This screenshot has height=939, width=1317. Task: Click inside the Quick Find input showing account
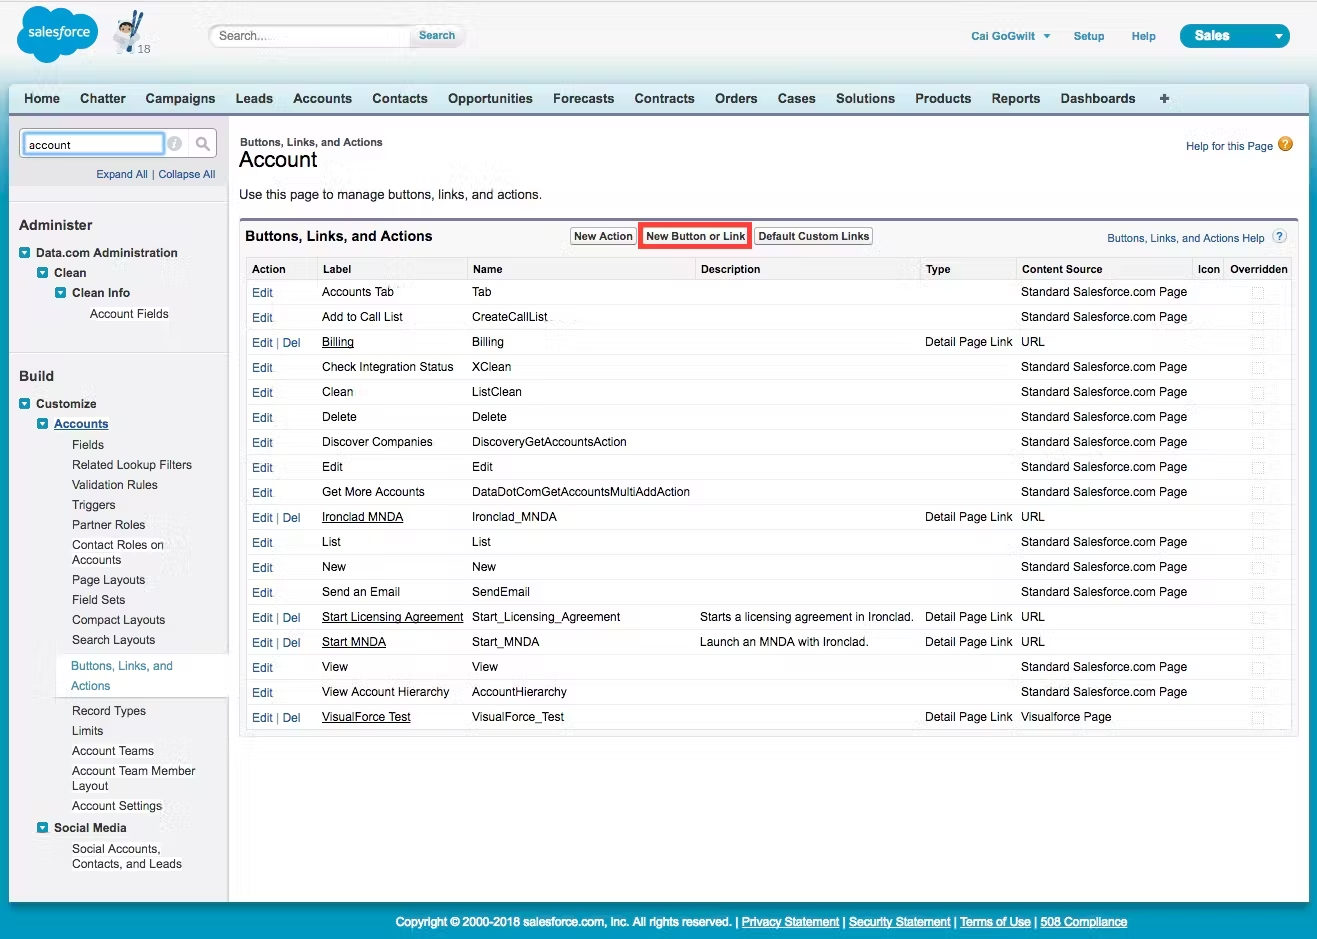(x=92, y=143)
